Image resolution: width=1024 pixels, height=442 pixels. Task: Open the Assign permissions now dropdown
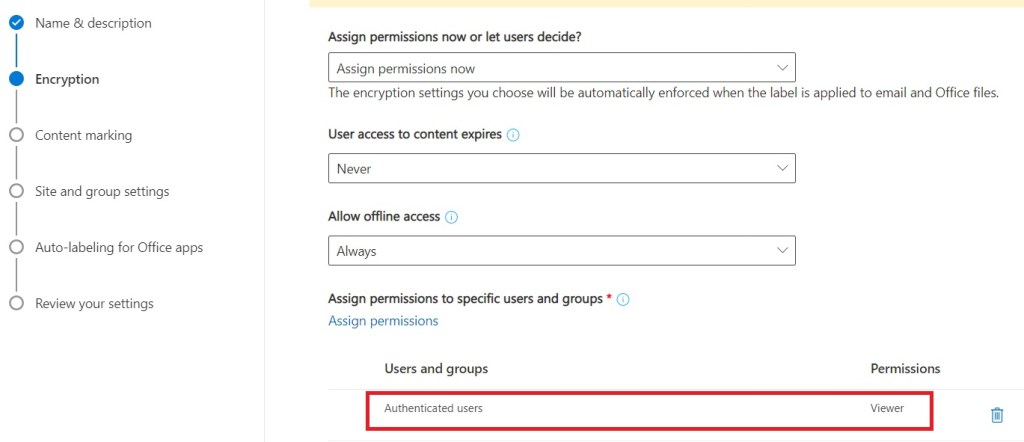(561, 68)
